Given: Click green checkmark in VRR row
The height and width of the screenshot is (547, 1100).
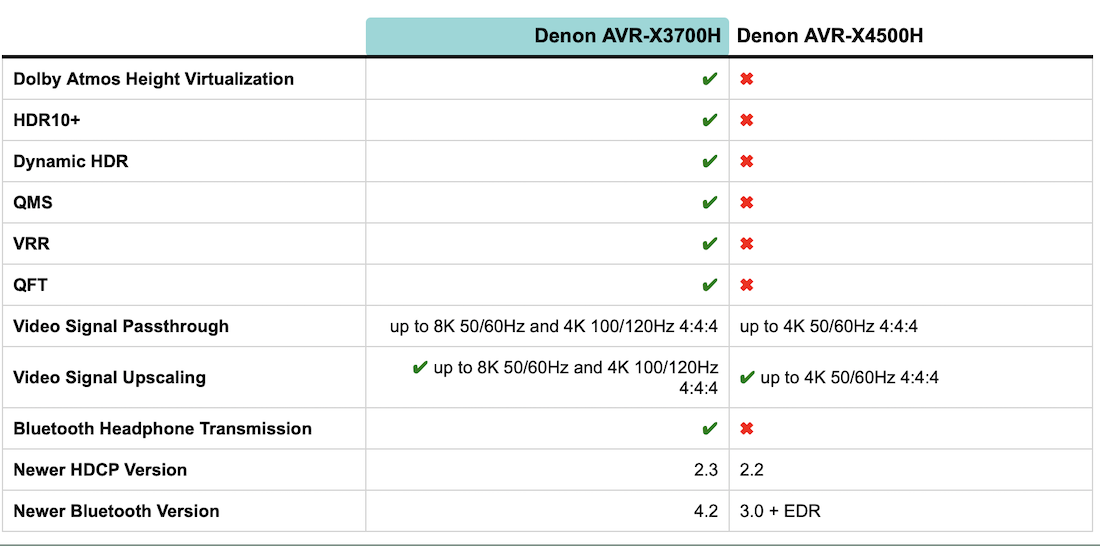Looking at the screenshot, I should tap(709, 244).
